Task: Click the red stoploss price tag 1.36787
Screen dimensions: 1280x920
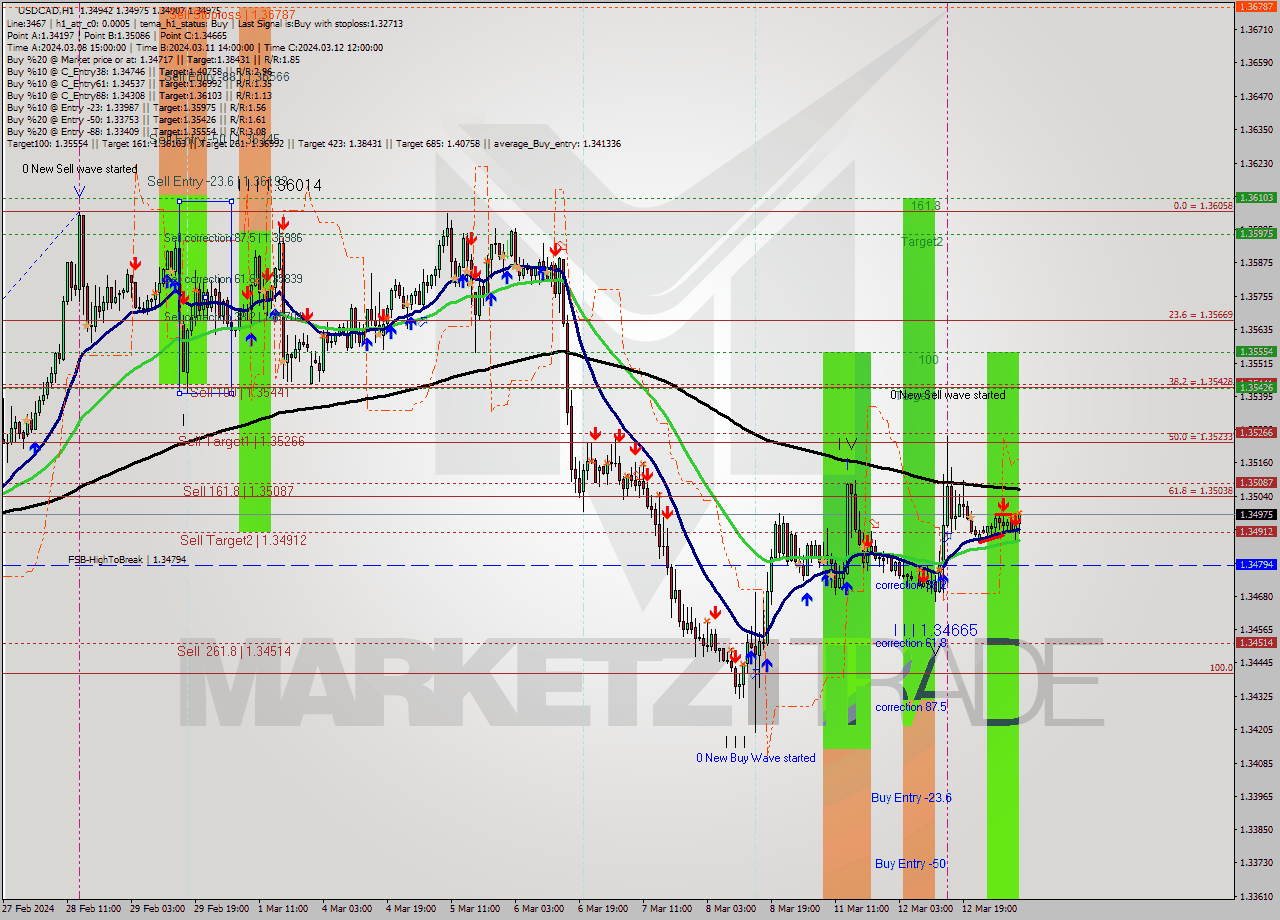Action: (1257, 7)
